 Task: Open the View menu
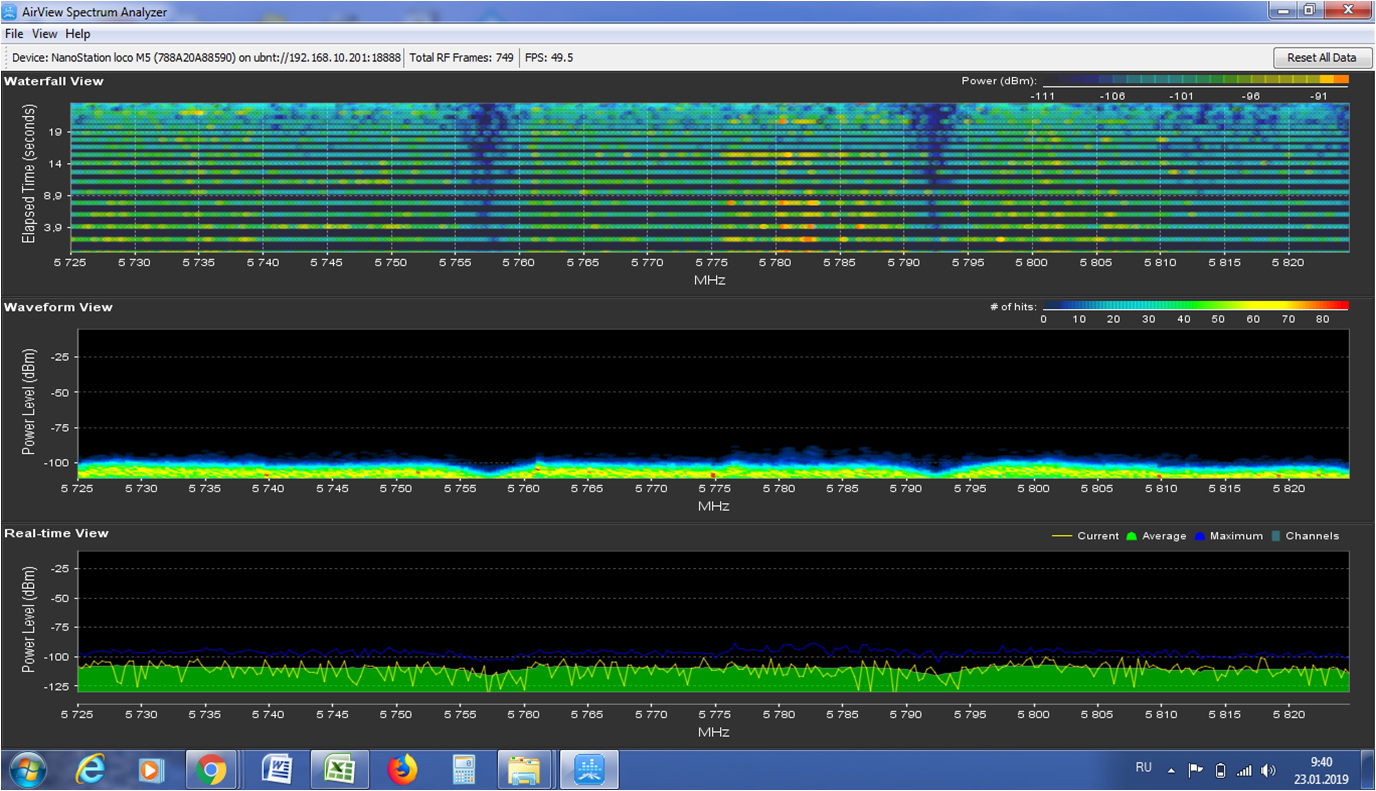coord(44,34)
